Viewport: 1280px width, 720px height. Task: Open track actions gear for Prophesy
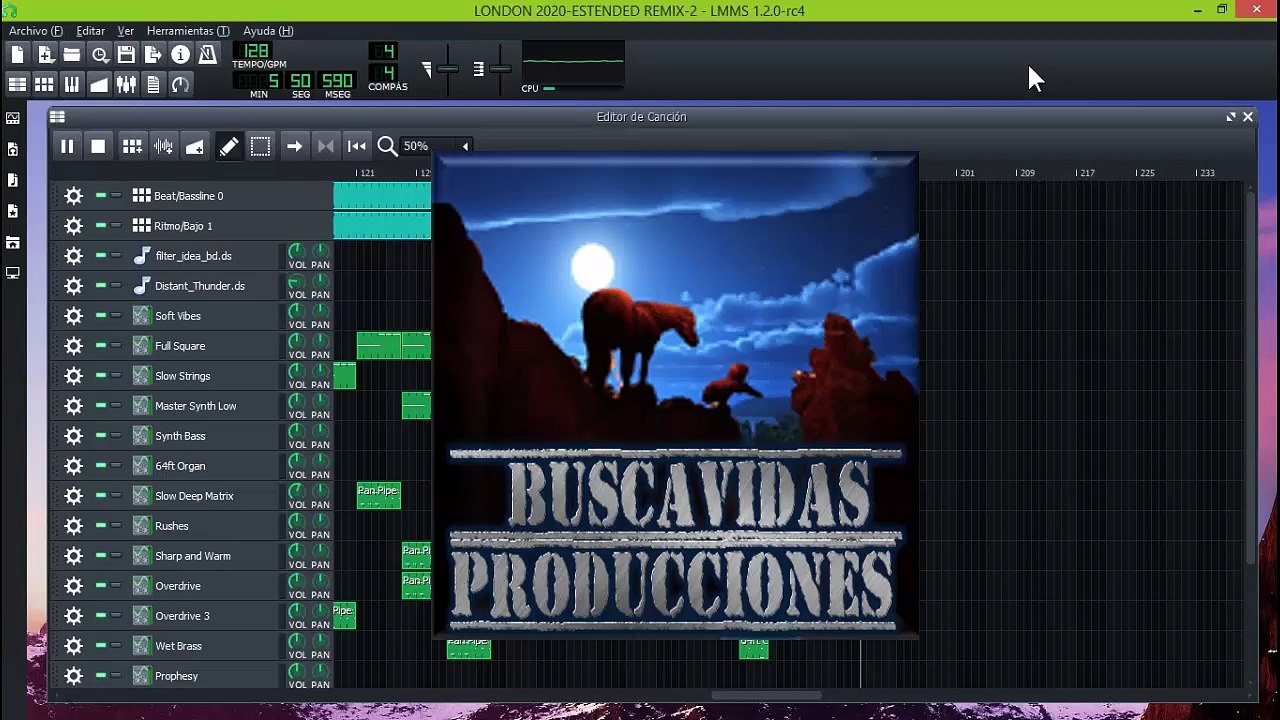click(x=73, y=676)
